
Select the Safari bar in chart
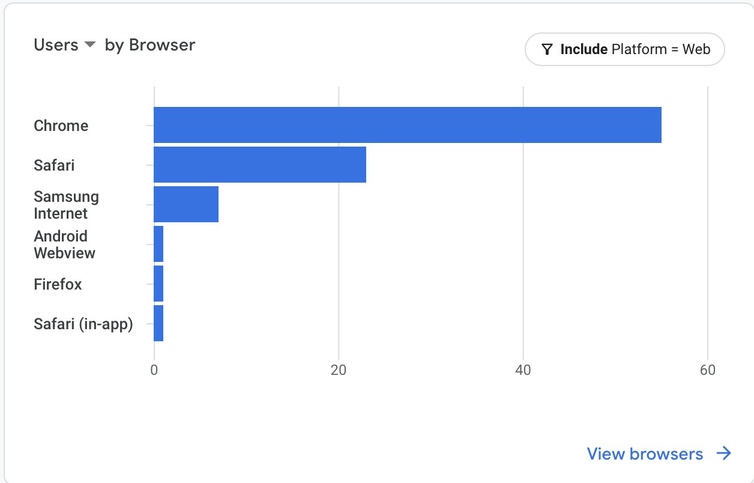click(x=260, y=165)
